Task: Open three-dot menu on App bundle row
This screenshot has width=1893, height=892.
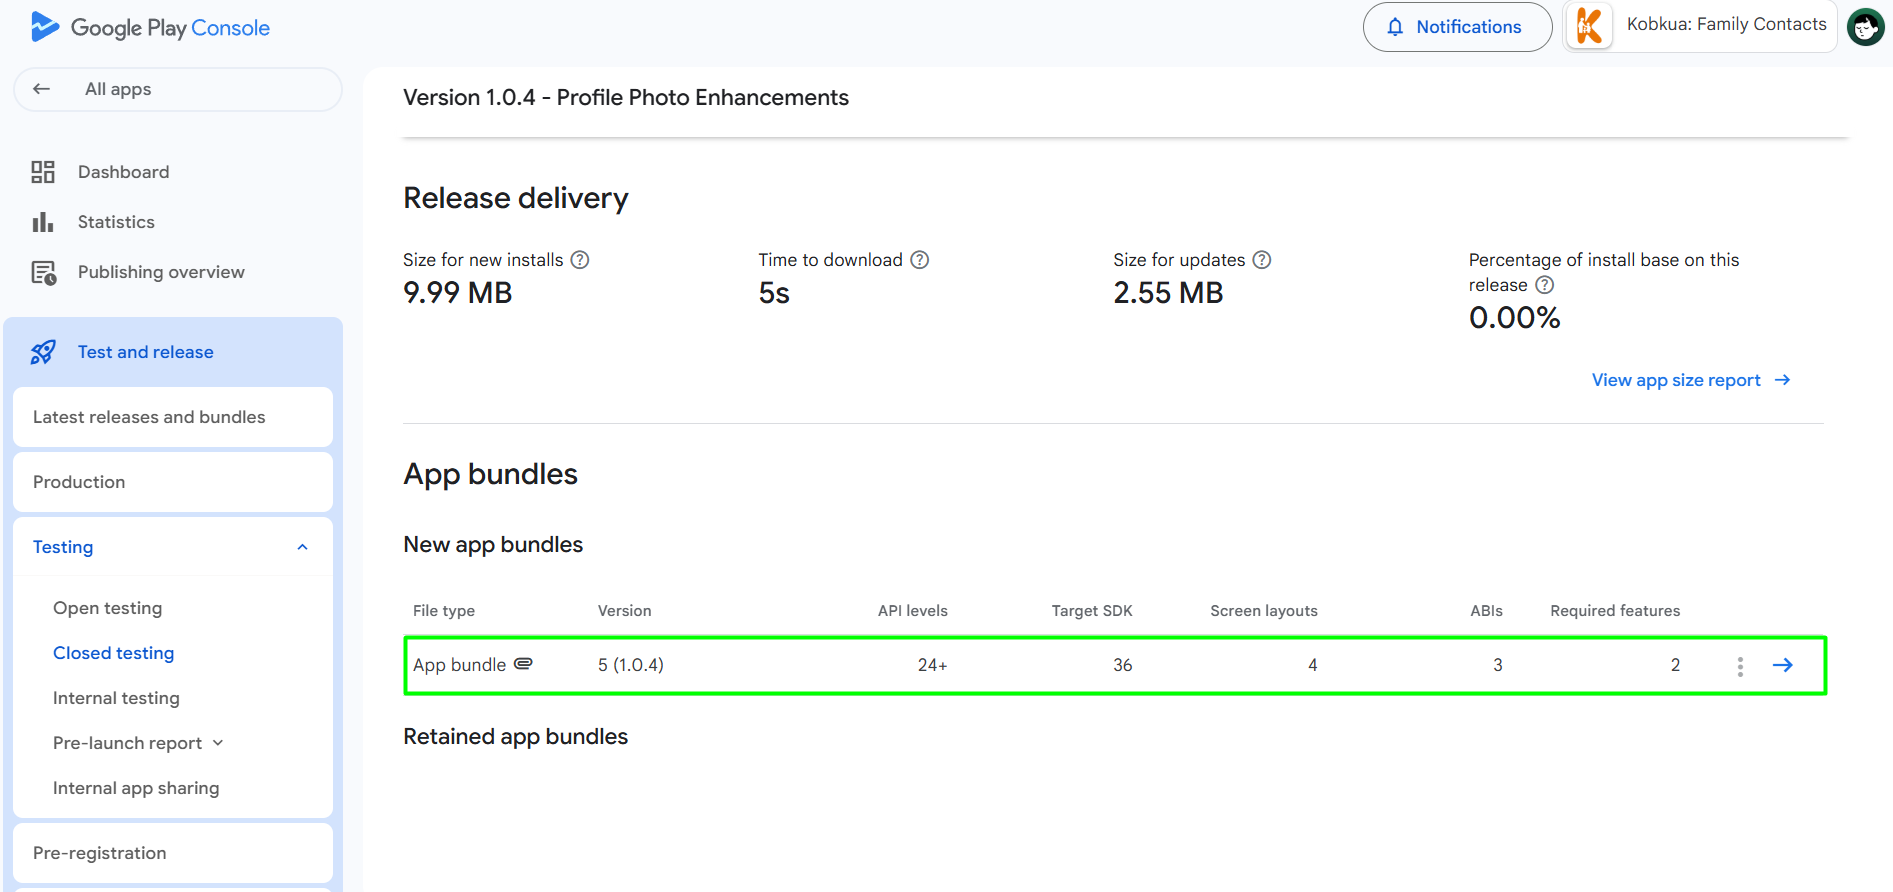Action: click(1740, 666)
